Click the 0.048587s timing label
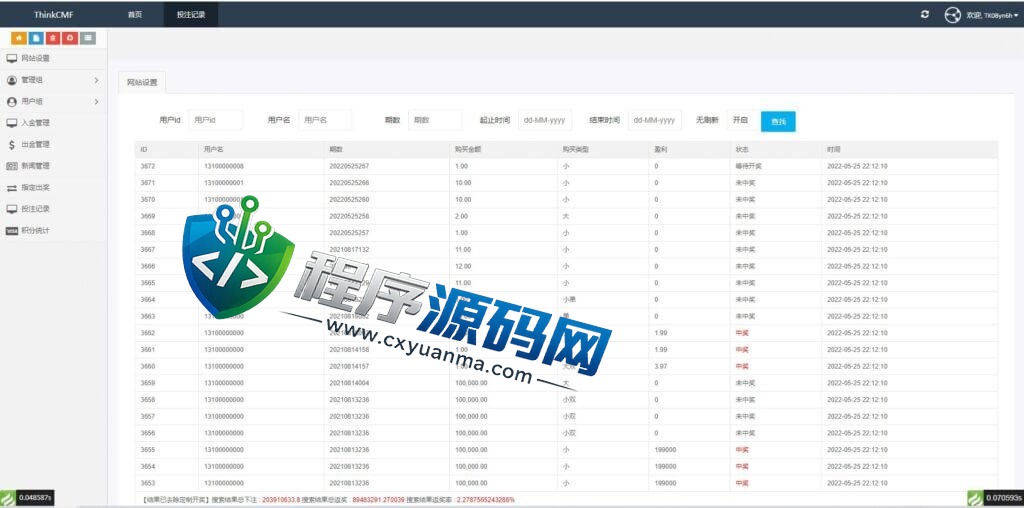 [33, 498]
